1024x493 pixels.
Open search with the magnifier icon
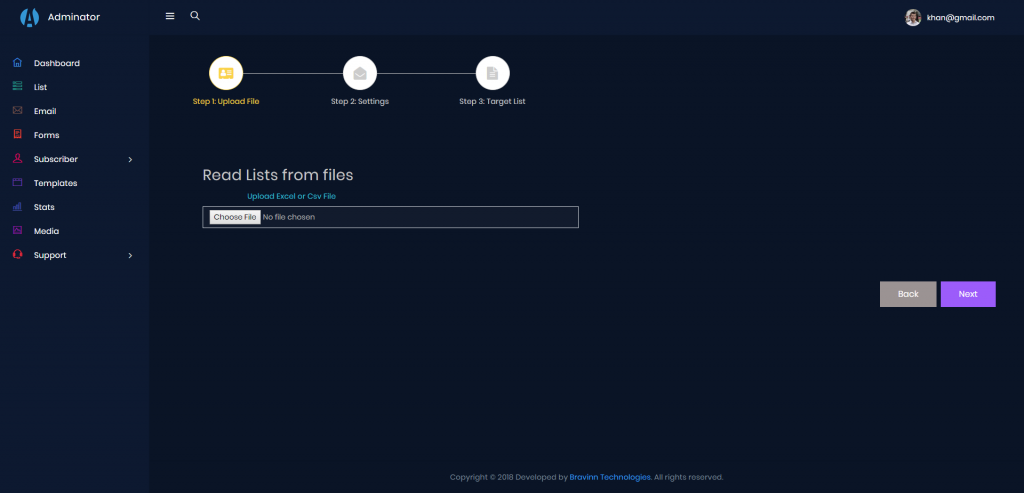click(195, 16)
